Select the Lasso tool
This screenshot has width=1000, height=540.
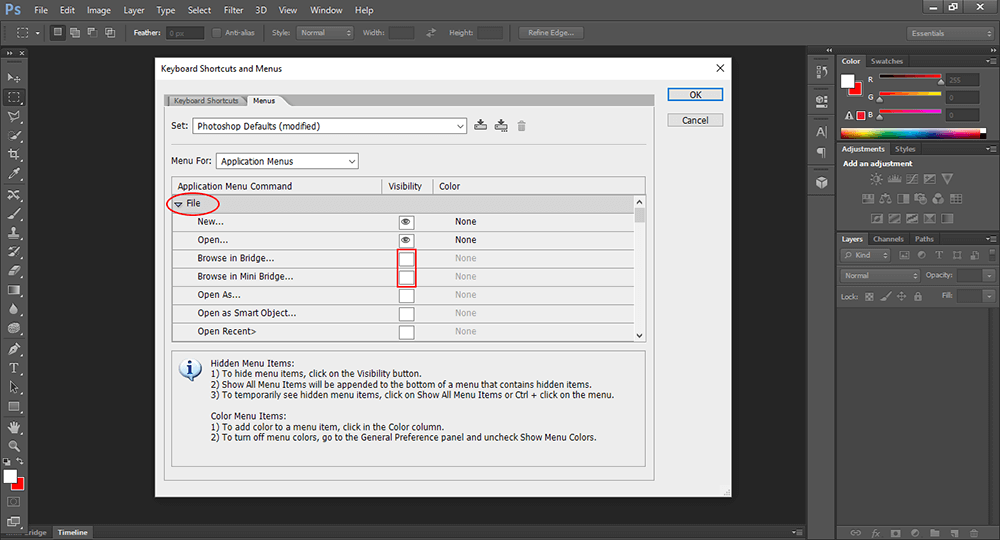click(x=13, y=117)
